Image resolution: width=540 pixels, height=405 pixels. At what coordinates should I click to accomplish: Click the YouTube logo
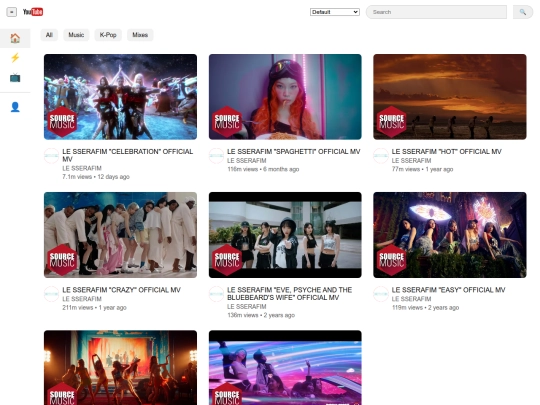pos(33,12)
